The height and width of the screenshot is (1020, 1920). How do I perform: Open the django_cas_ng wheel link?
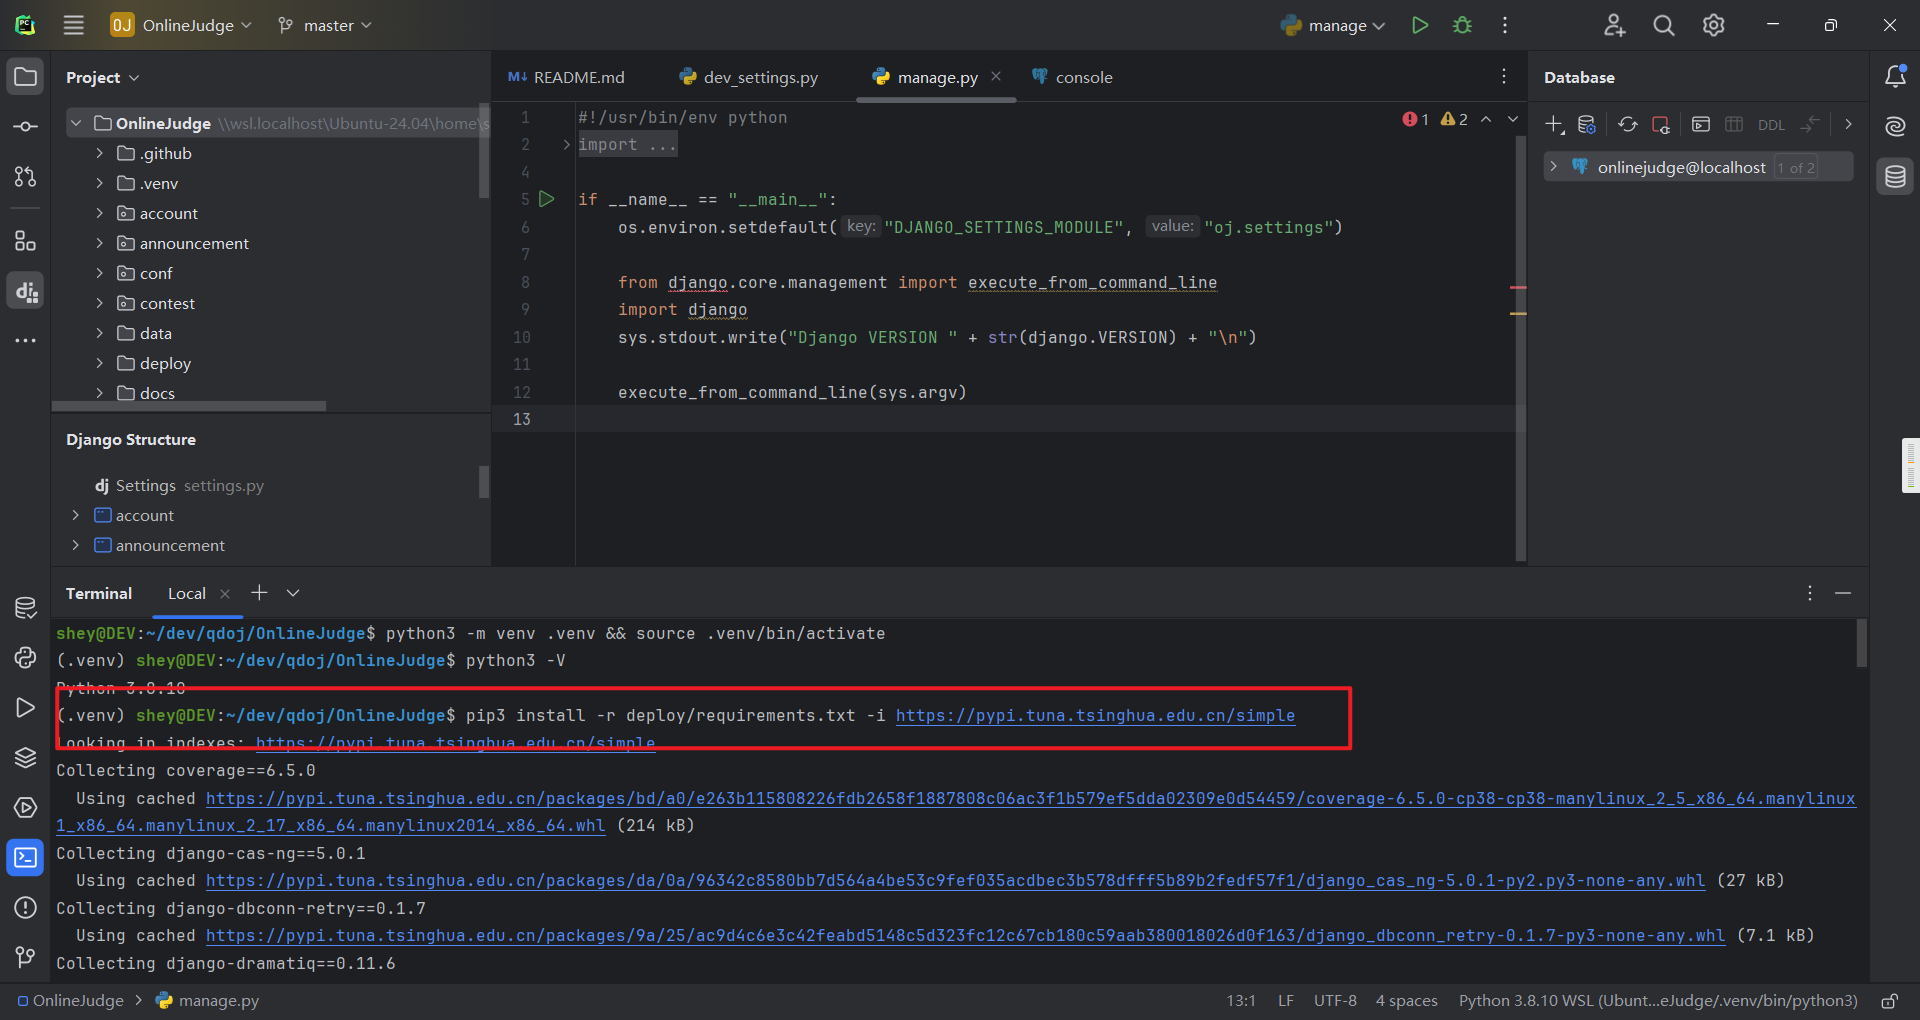coord(955,880)
